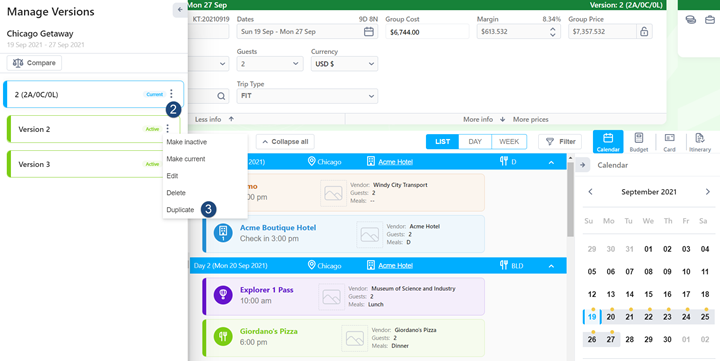This screenshot has height=361, width=720.
Task: Collapse the Manage Versions panel arrow
Action: pos(180,10)
